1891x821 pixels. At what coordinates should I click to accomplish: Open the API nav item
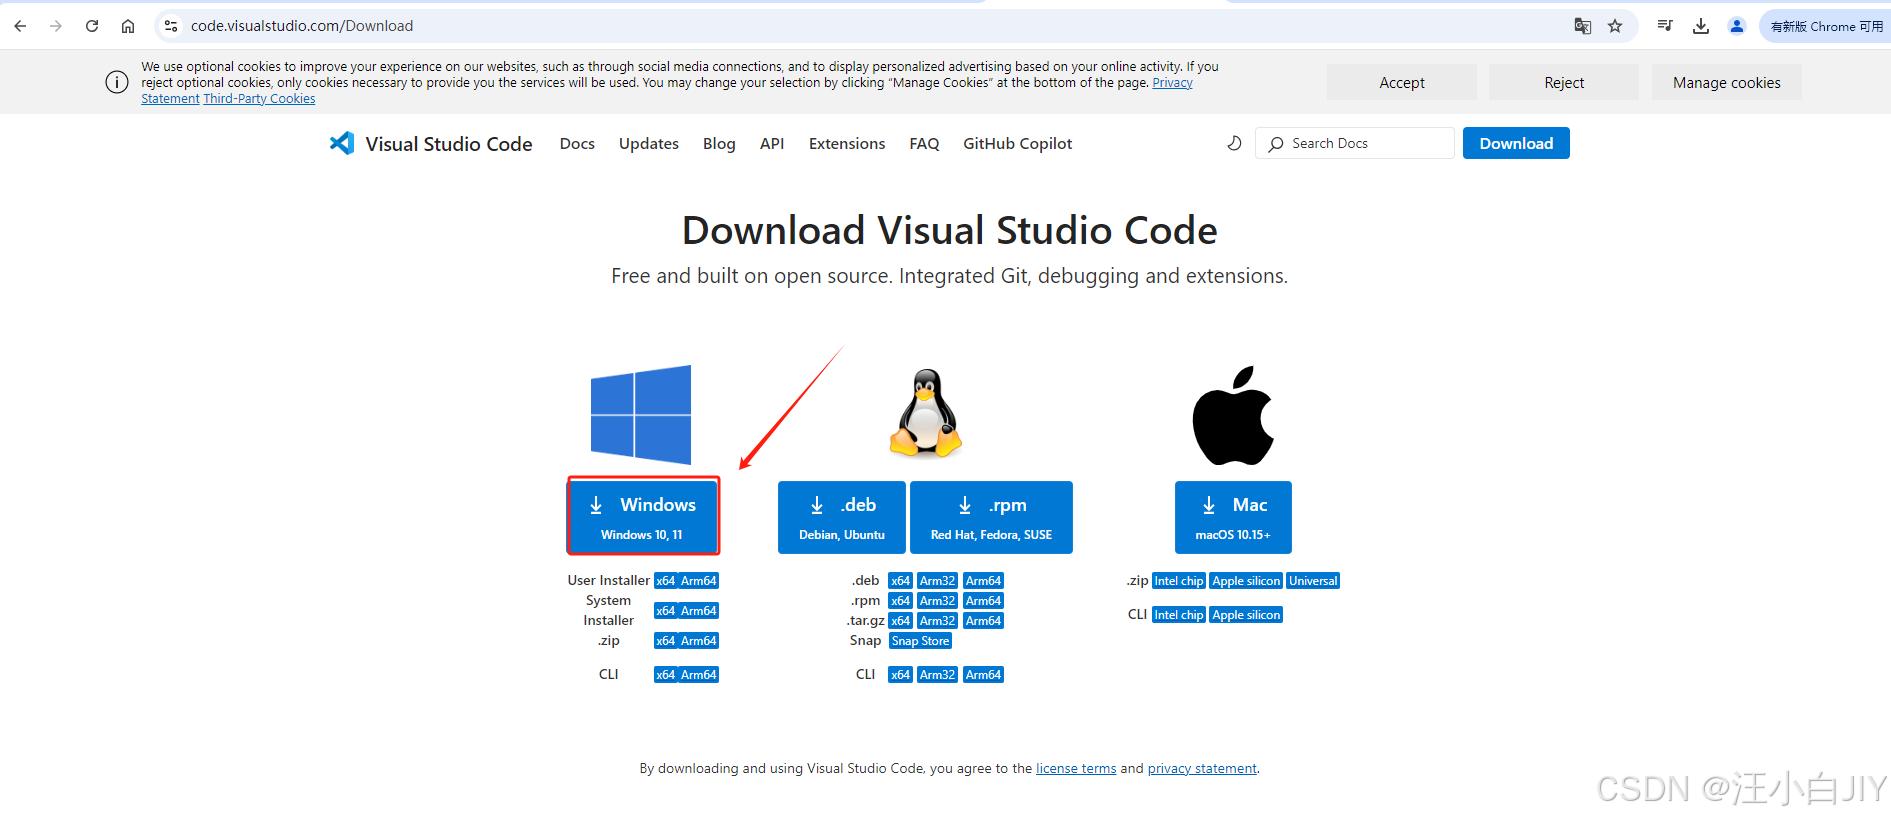[x=772, y=144]
